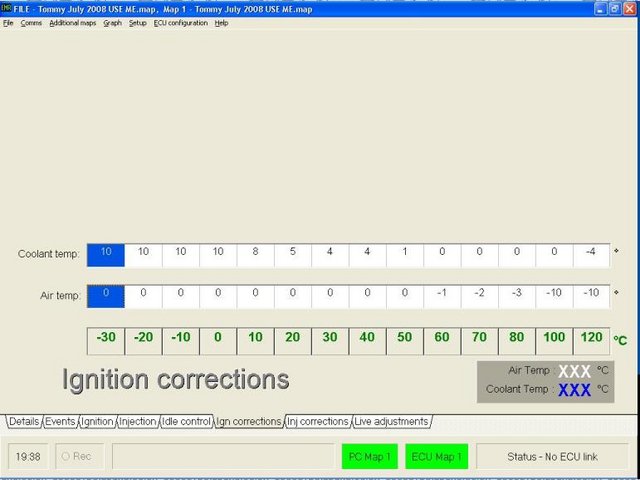Screen dimensions: 640x480
Task: Click the white Air Temp XXX readout
Action: 574,371
